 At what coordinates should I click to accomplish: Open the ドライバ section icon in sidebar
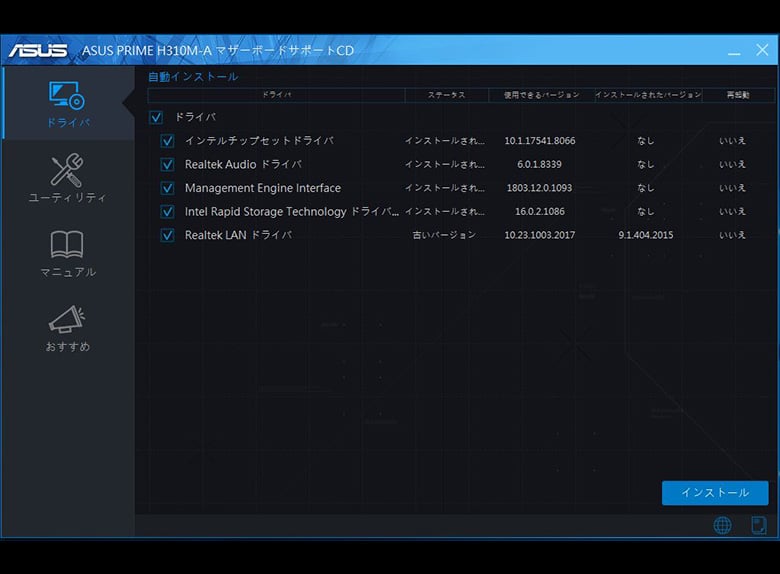click(67, 96)
